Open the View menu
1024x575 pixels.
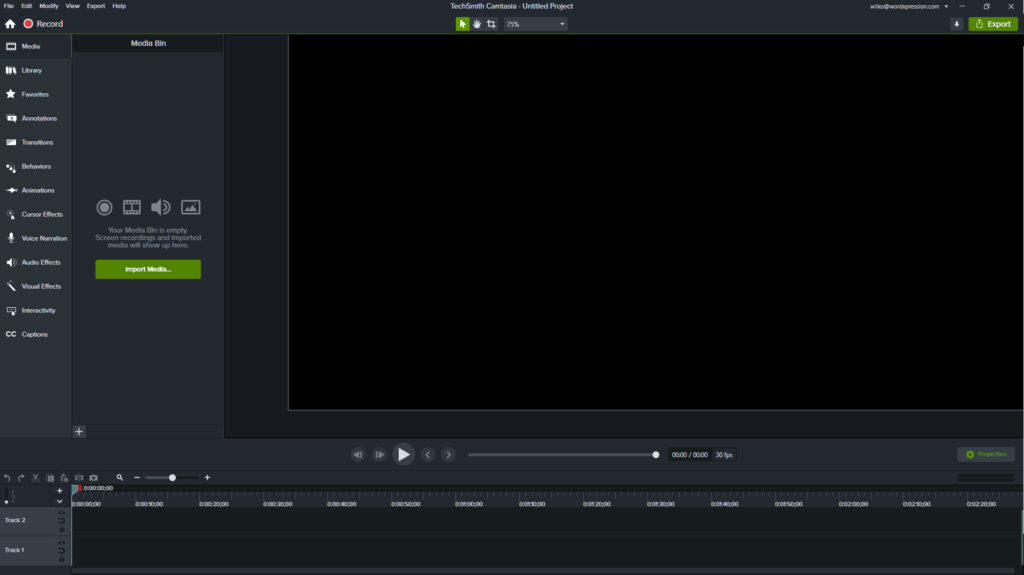tap(72, 6)
